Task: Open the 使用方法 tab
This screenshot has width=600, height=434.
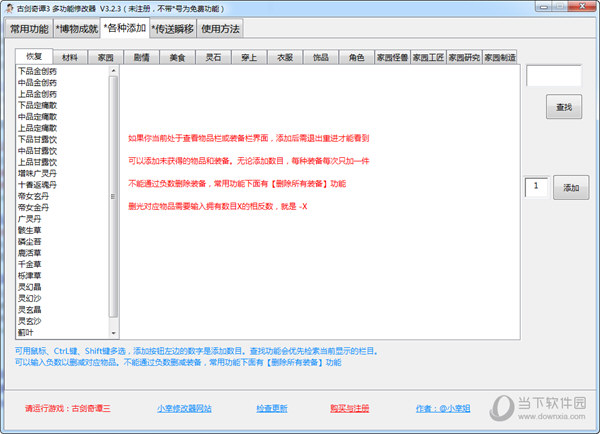Action: coord(220,29)
